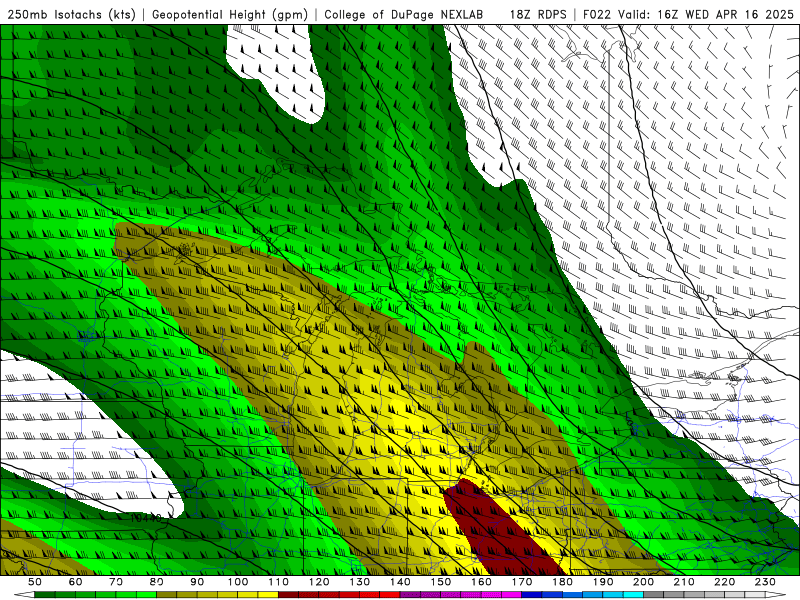This screenshot has width=800, height=600.
Task: Click the 220 legend scale number
Action: pos(724,582)
